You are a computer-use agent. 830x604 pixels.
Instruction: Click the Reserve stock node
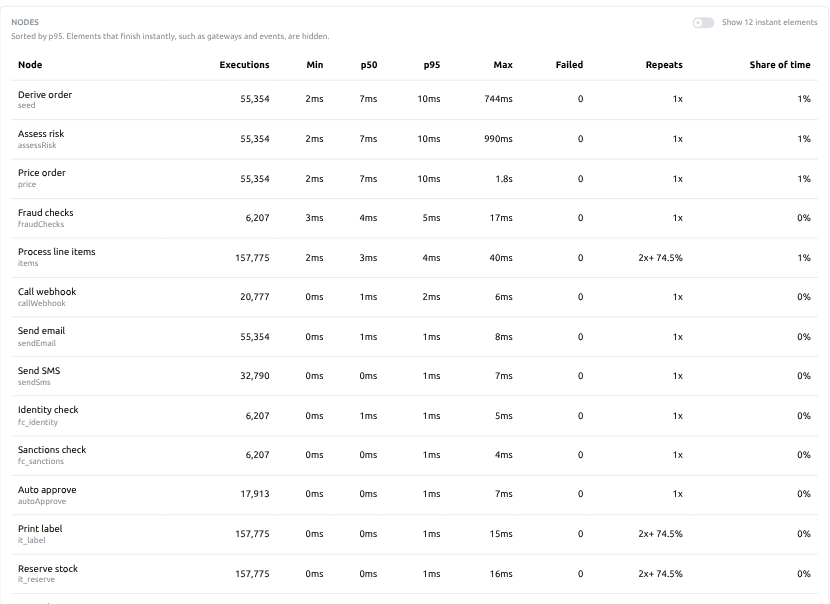coord(48,569)
